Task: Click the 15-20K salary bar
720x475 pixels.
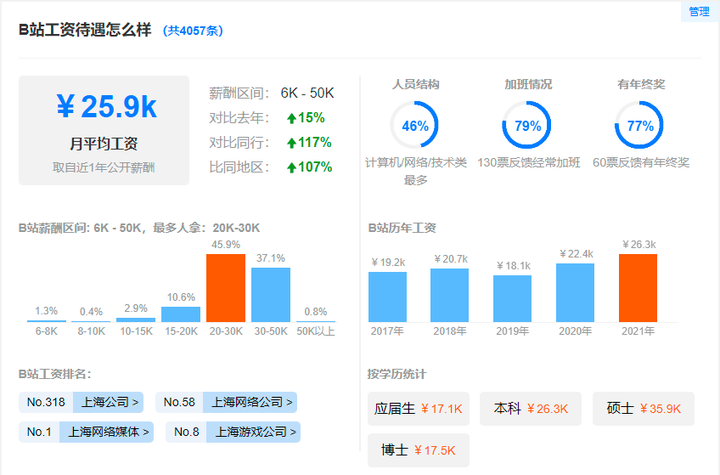Action: 180,314
